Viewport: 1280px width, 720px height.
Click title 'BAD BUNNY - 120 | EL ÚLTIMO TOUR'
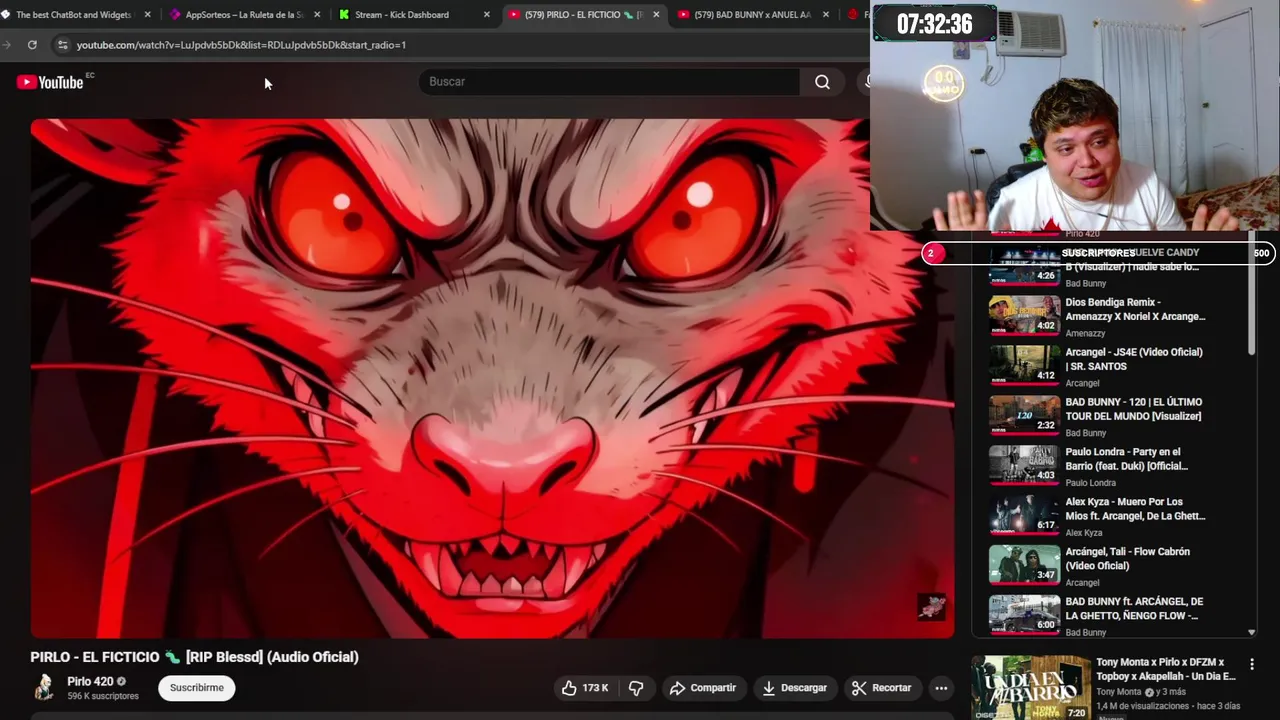coord(1134,409)
